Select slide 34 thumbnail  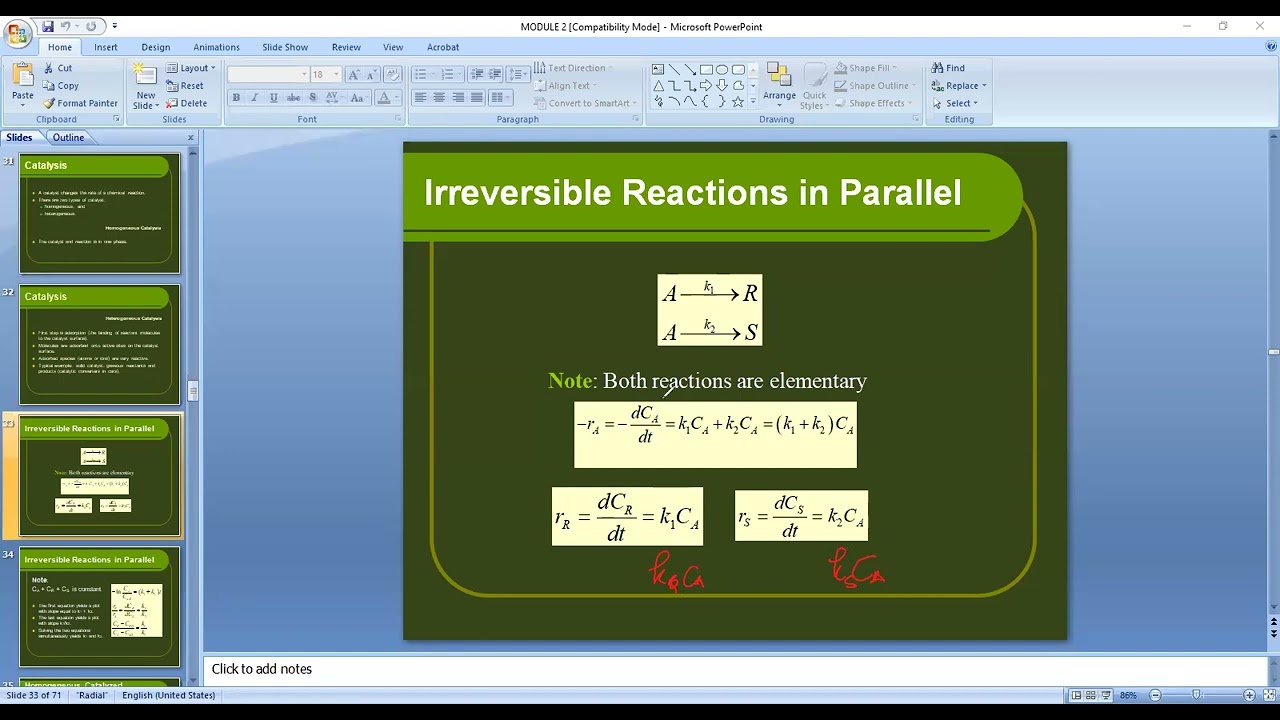tap(100, 607)
